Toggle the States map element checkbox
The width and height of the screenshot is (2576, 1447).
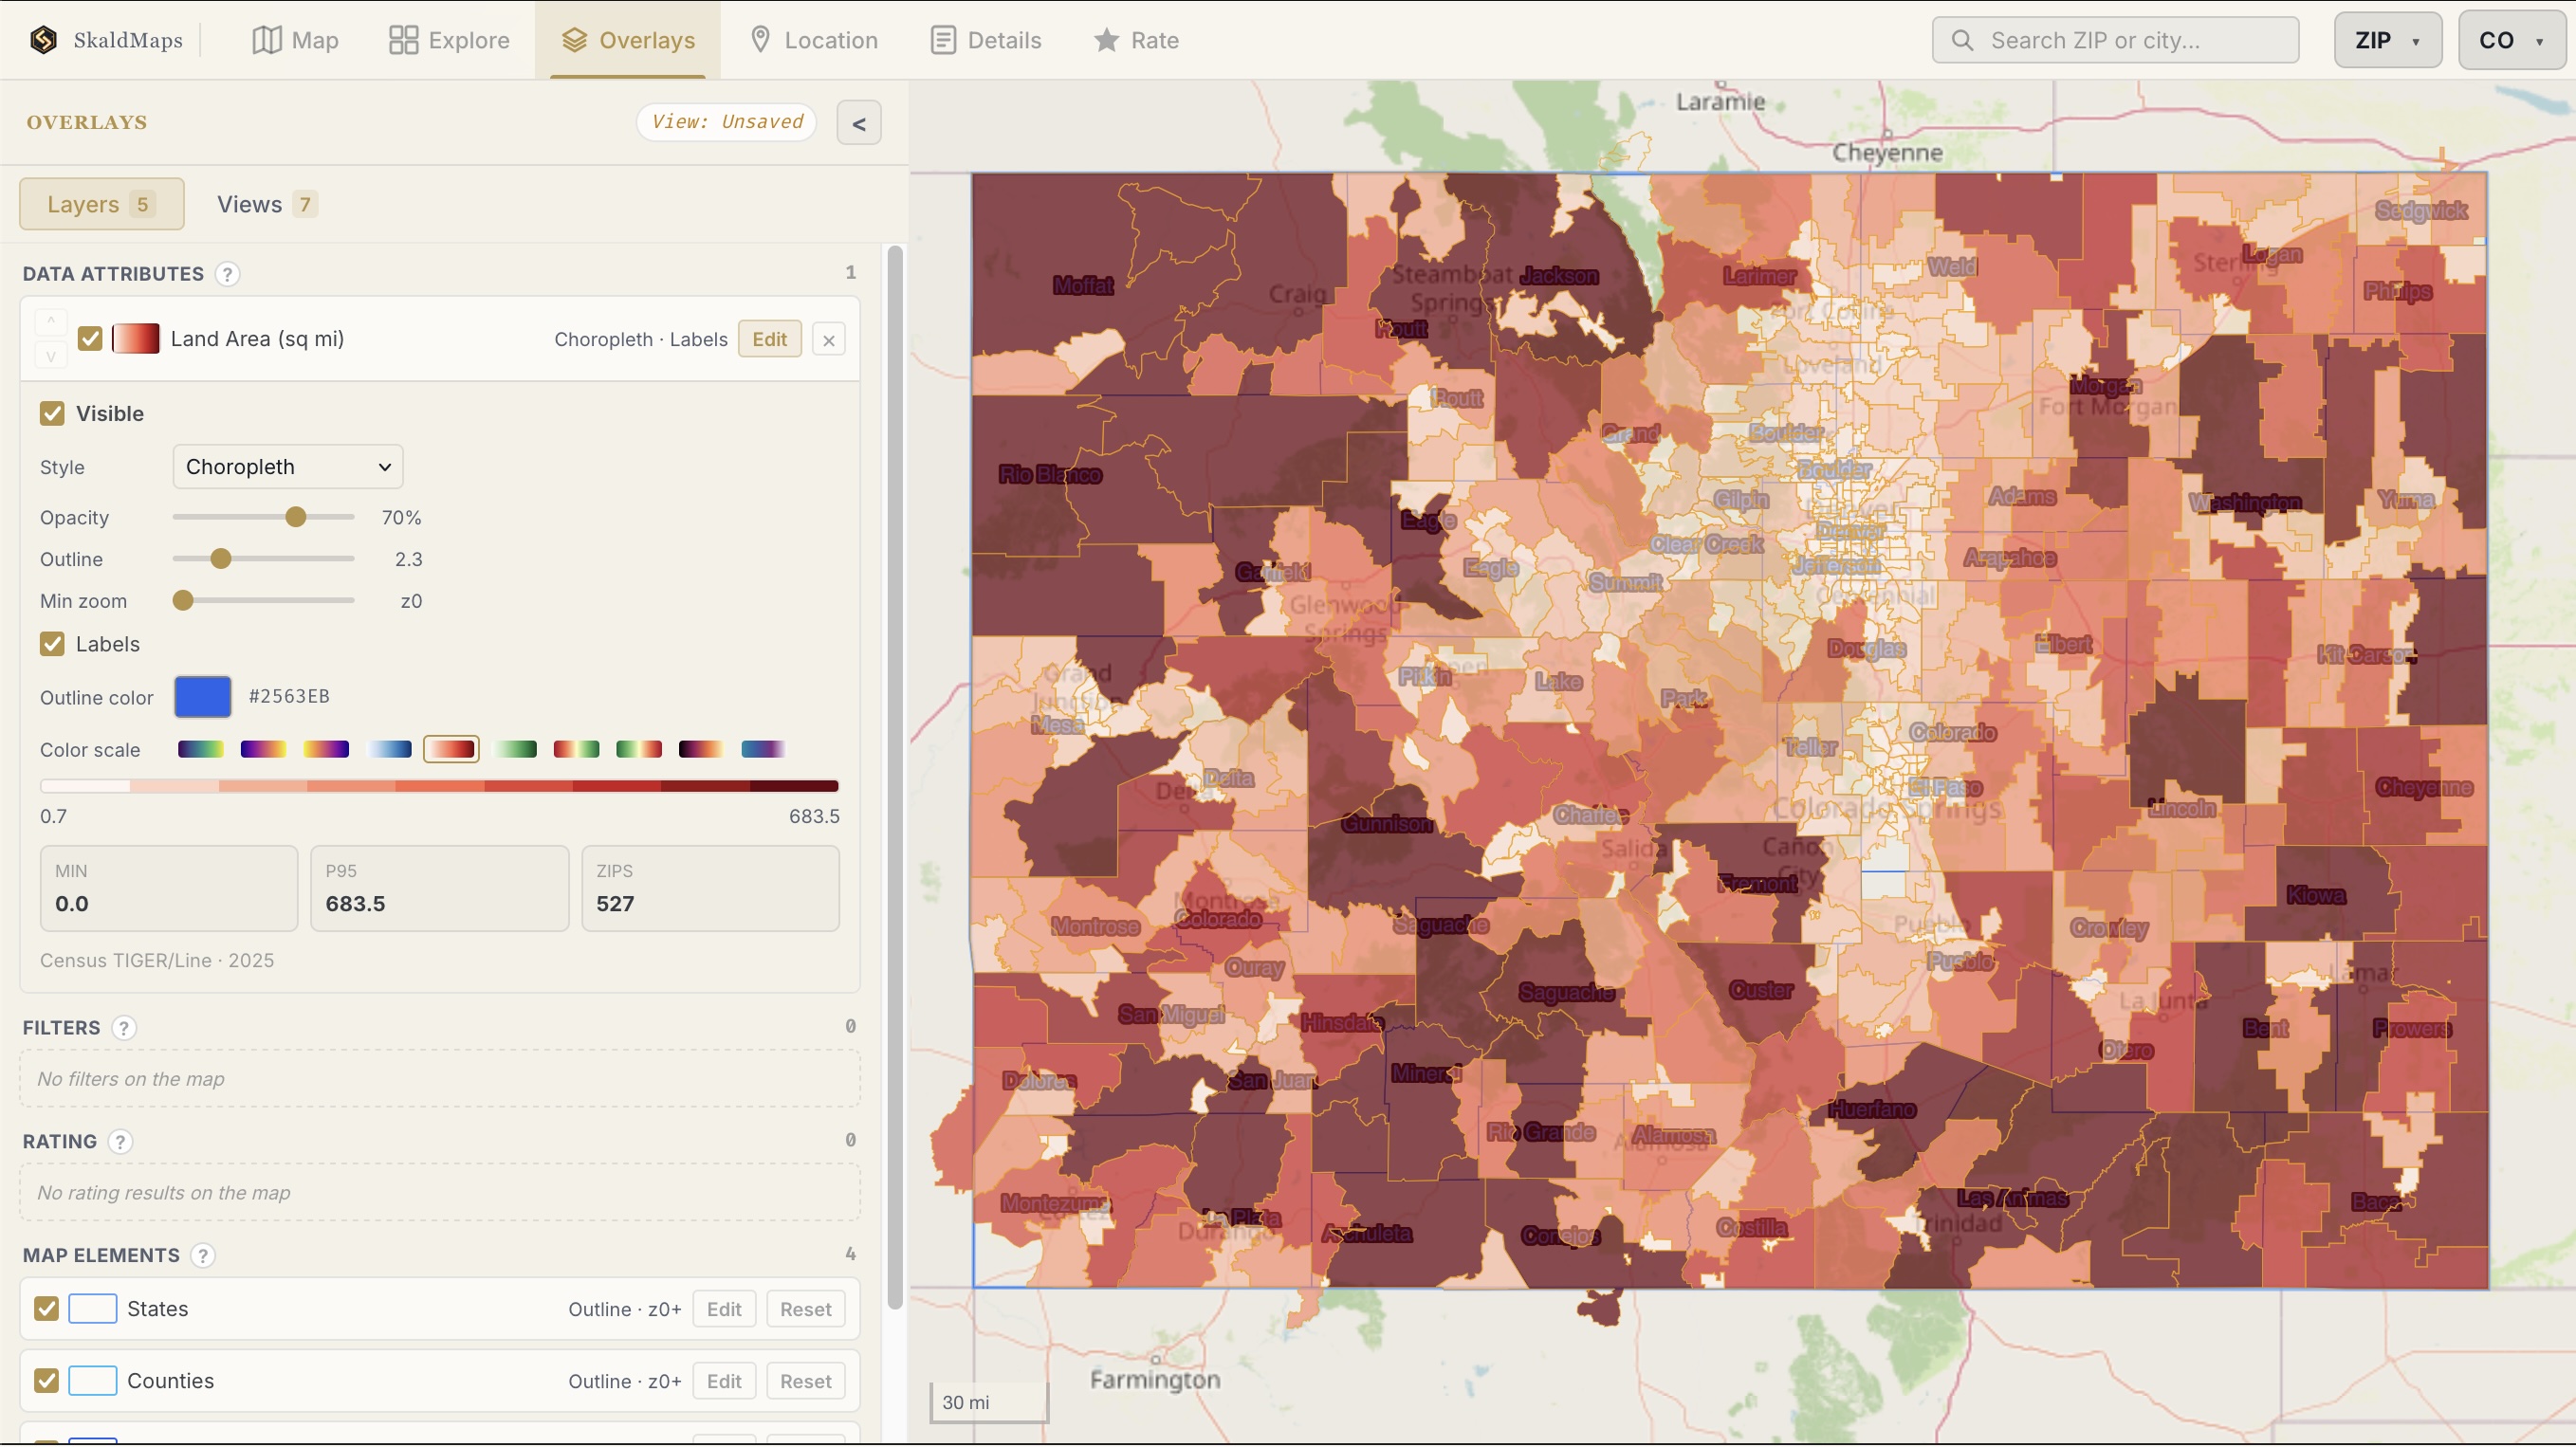(x=46, y=1309)
